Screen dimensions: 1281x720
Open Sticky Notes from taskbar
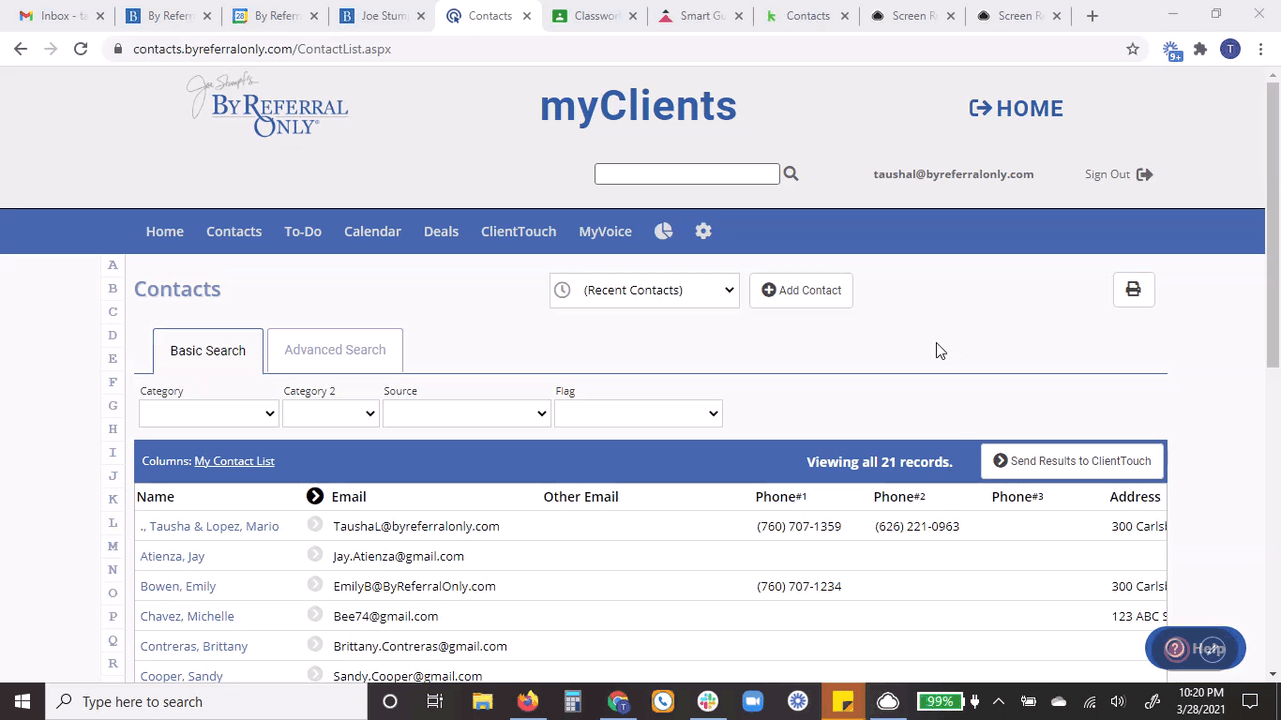pos(843,701)
